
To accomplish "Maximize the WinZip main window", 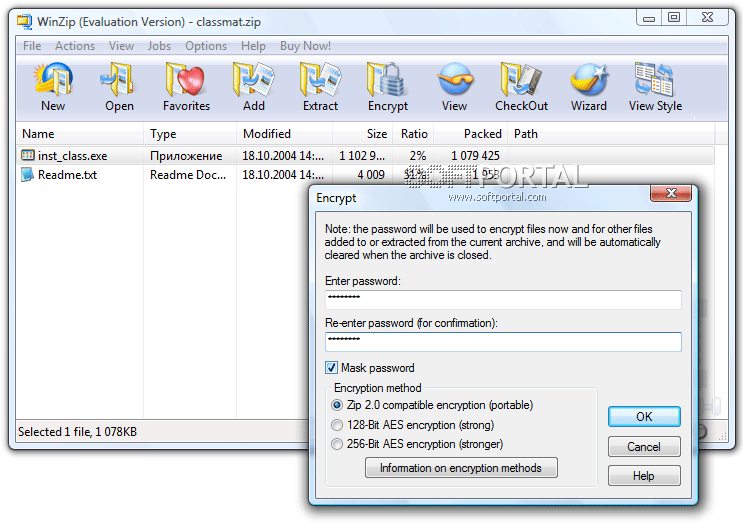I will (x=673, y=18).
